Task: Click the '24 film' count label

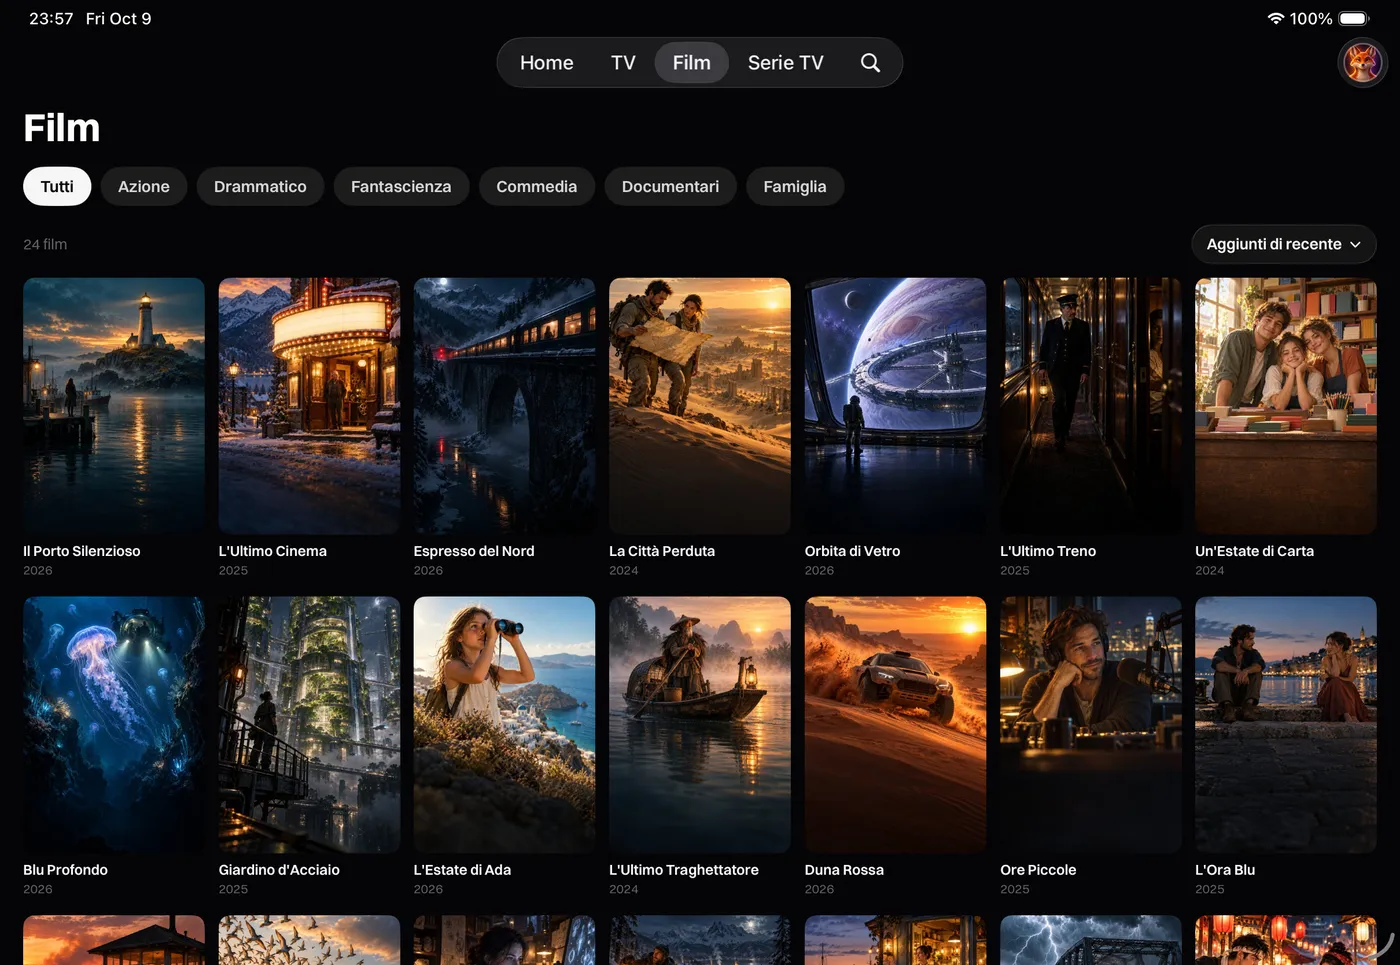Action: coord(45,244)
